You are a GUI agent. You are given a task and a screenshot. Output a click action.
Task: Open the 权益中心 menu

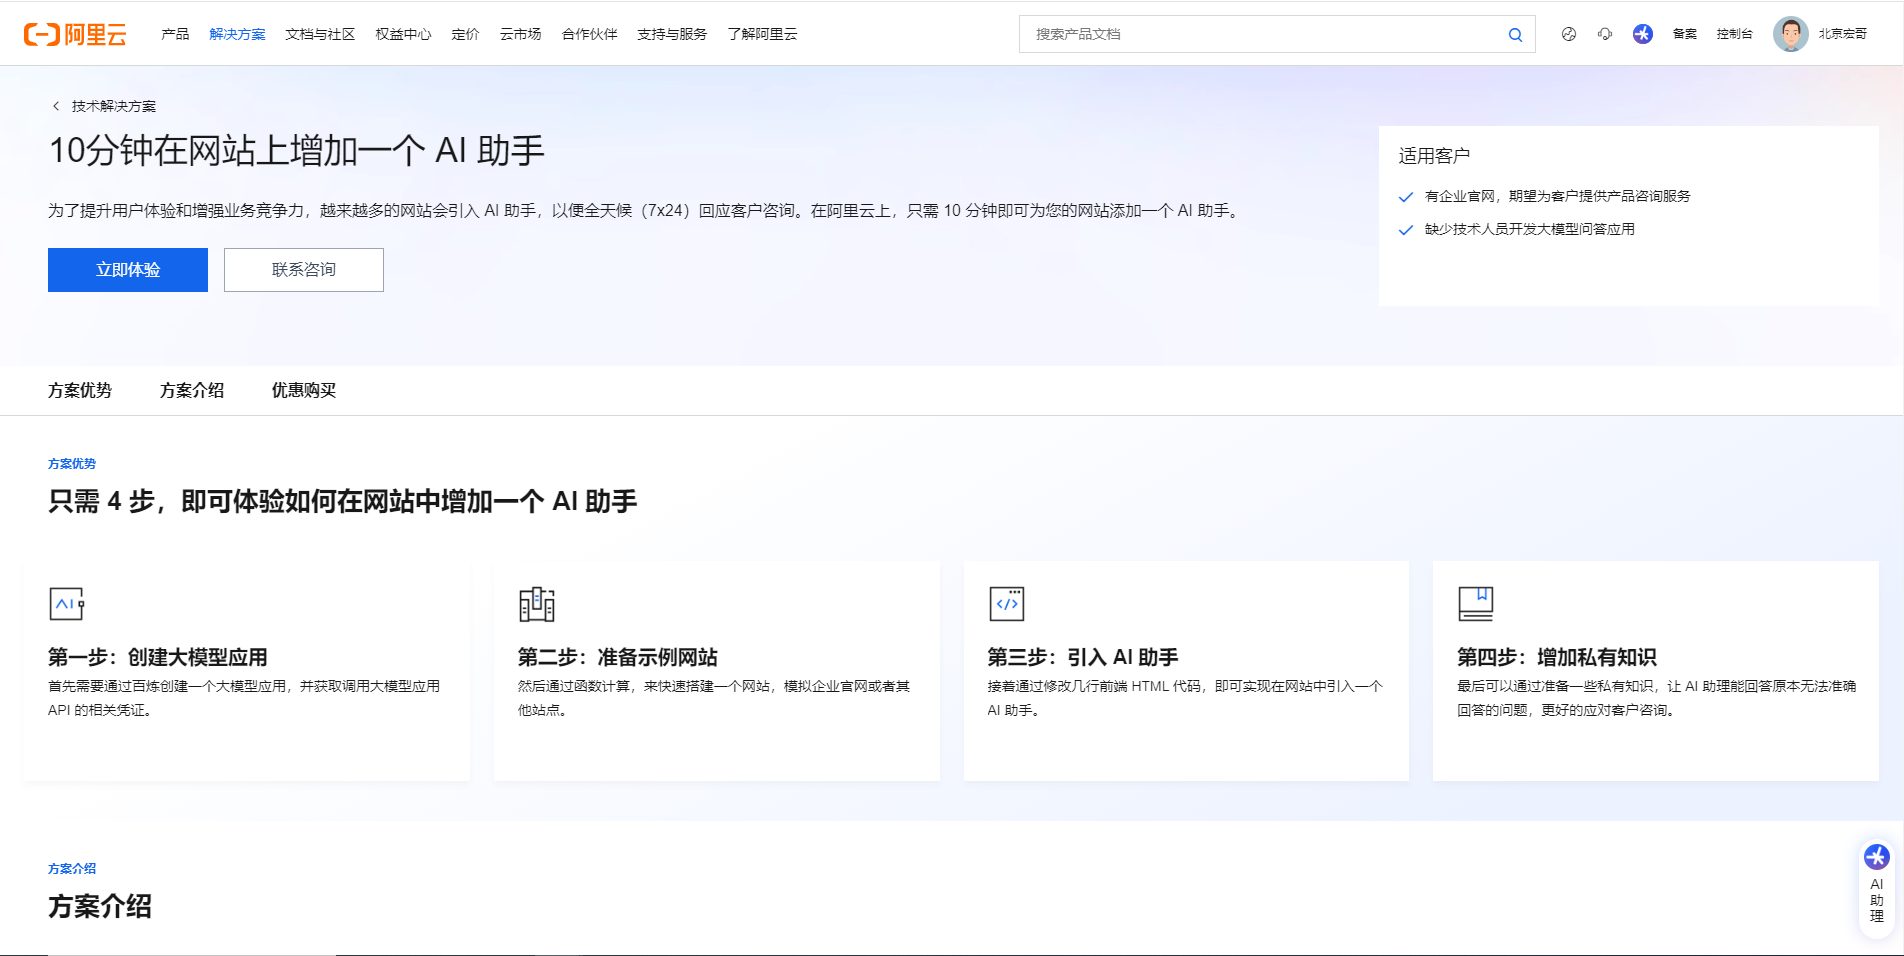click(403, 34)
